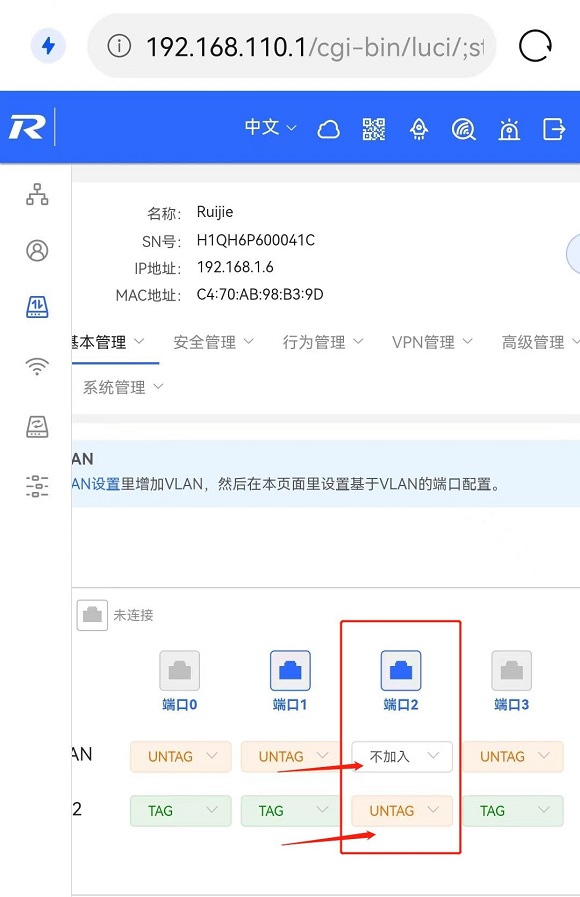
Task: Open the sliders settings sidebar icon
Action: (x=37, y=486)
